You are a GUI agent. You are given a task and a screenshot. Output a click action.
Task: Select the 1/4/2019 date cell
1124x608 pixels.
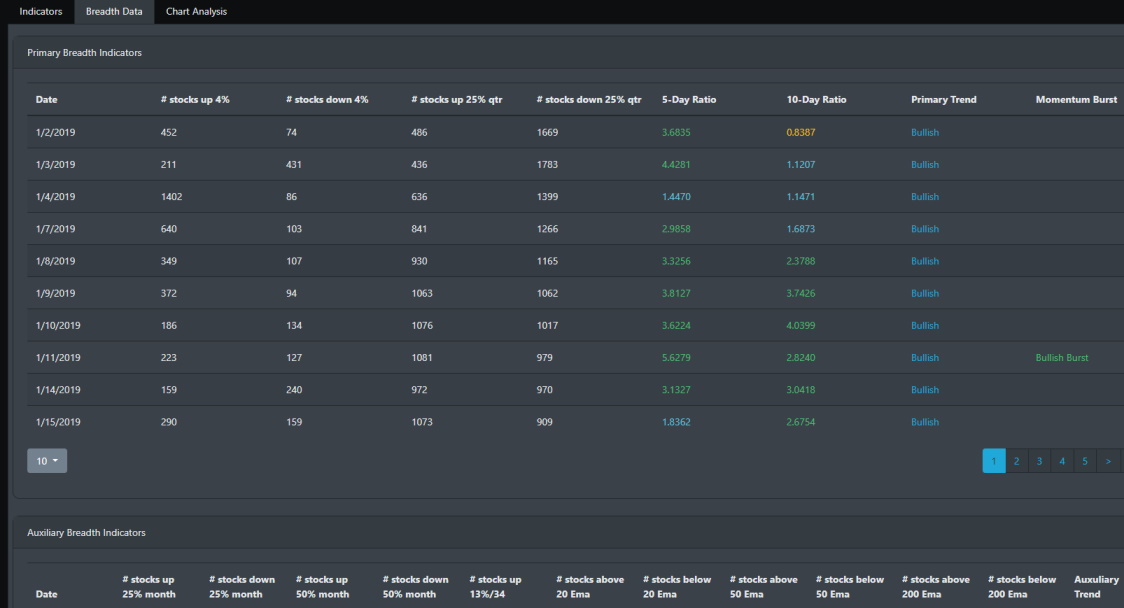tap(55, 197)
